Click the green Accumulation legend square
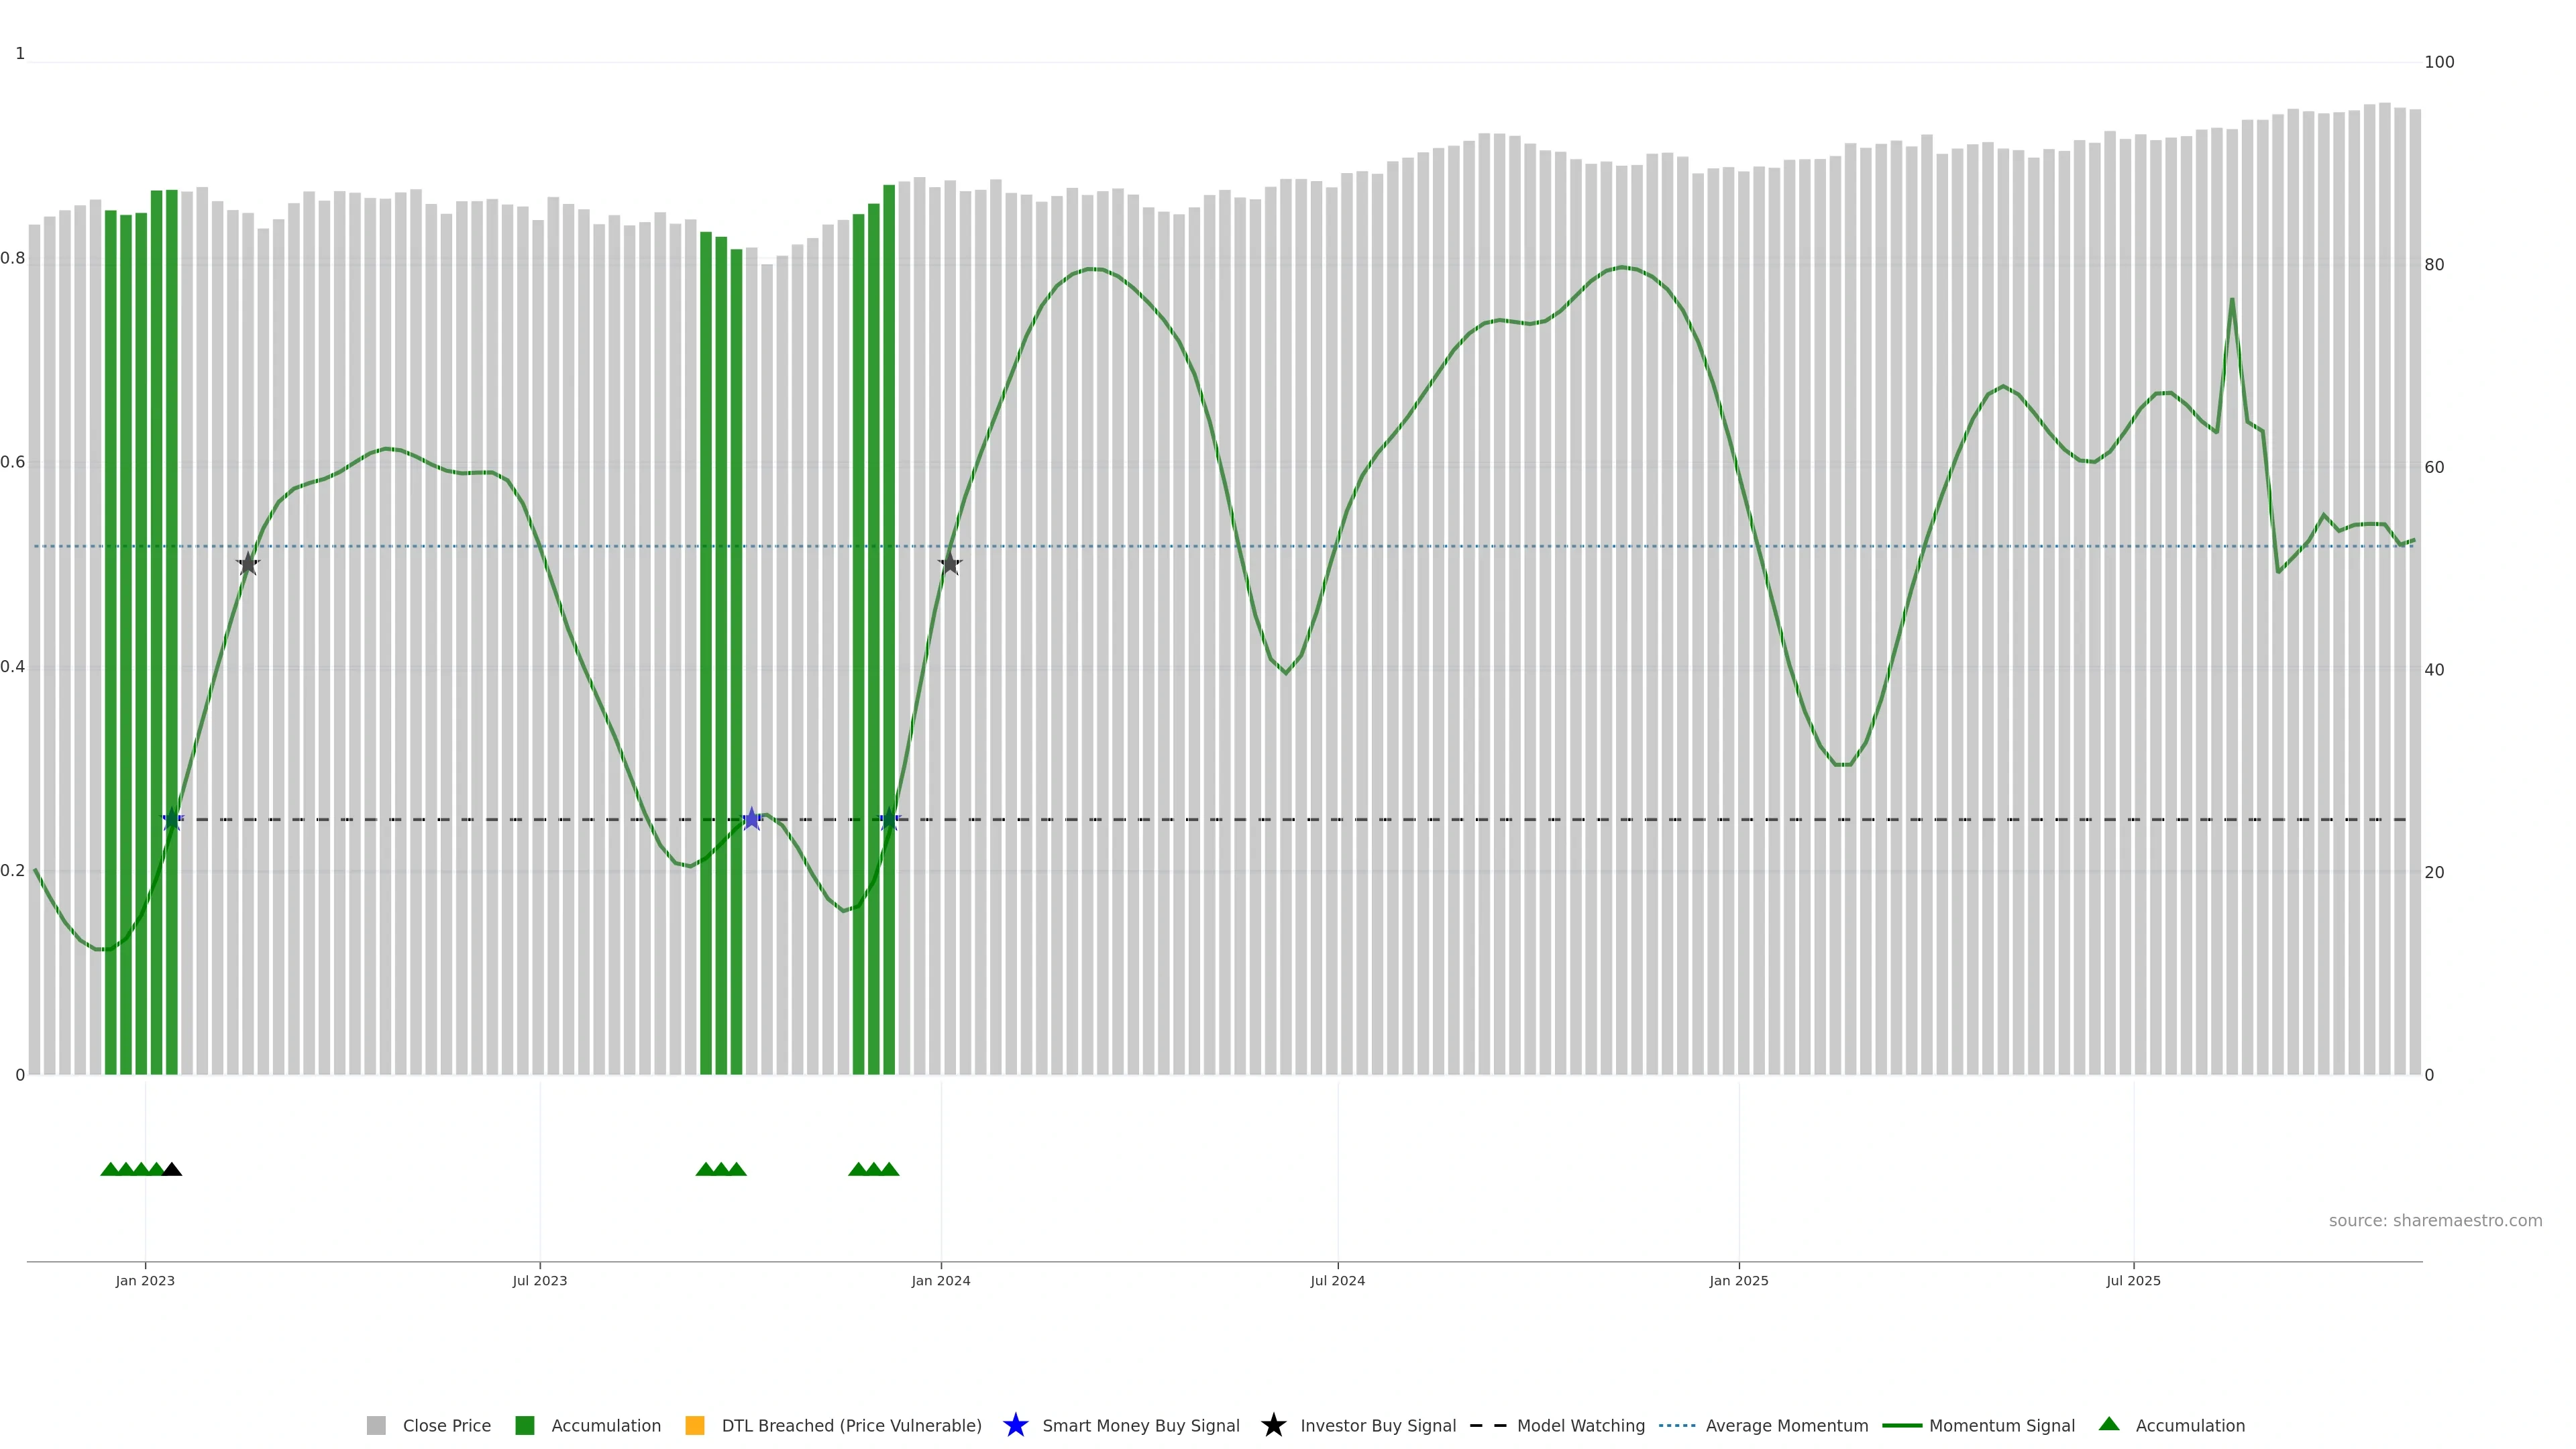The height and width of the screenshot is (1449, 2576). pos(524,1425)
